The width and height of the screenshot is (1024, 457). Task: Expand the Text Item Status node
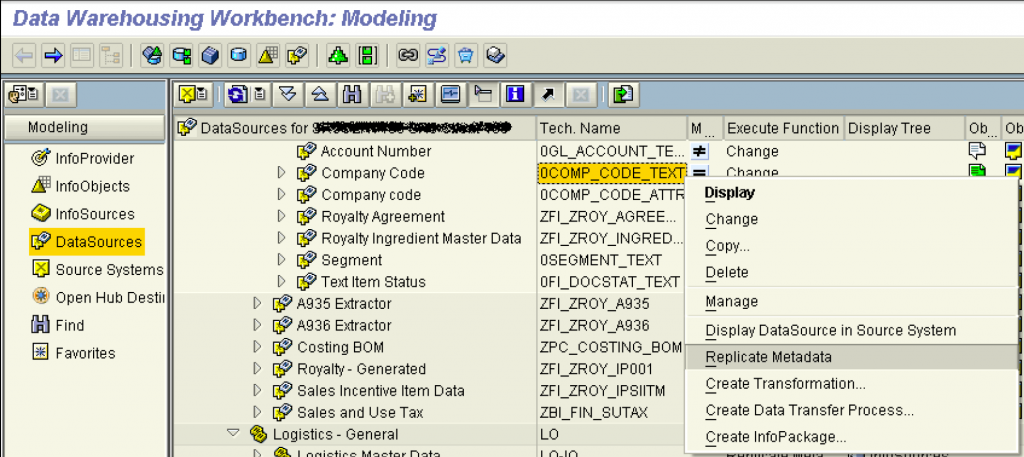(281, 282)
